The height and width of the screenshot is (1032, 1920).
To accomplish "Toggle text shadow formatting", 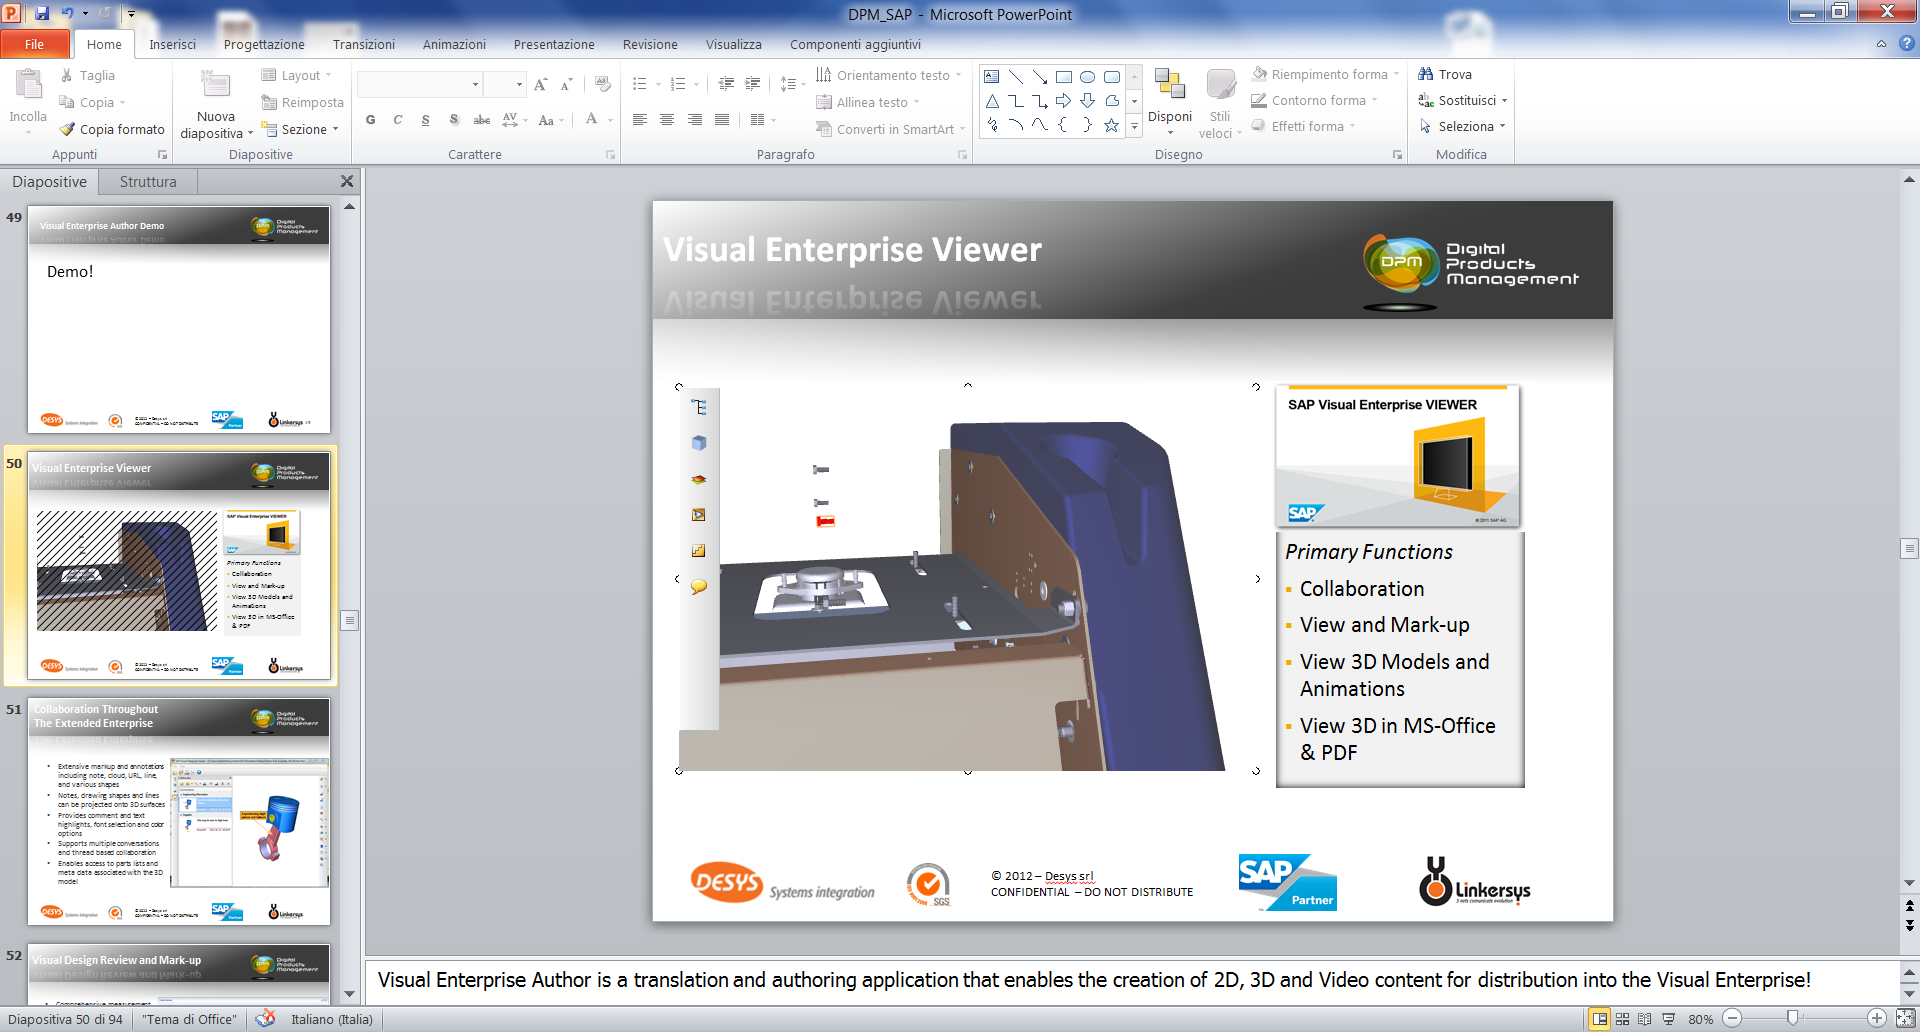I will pyautogui.click(x=454, y=120).
